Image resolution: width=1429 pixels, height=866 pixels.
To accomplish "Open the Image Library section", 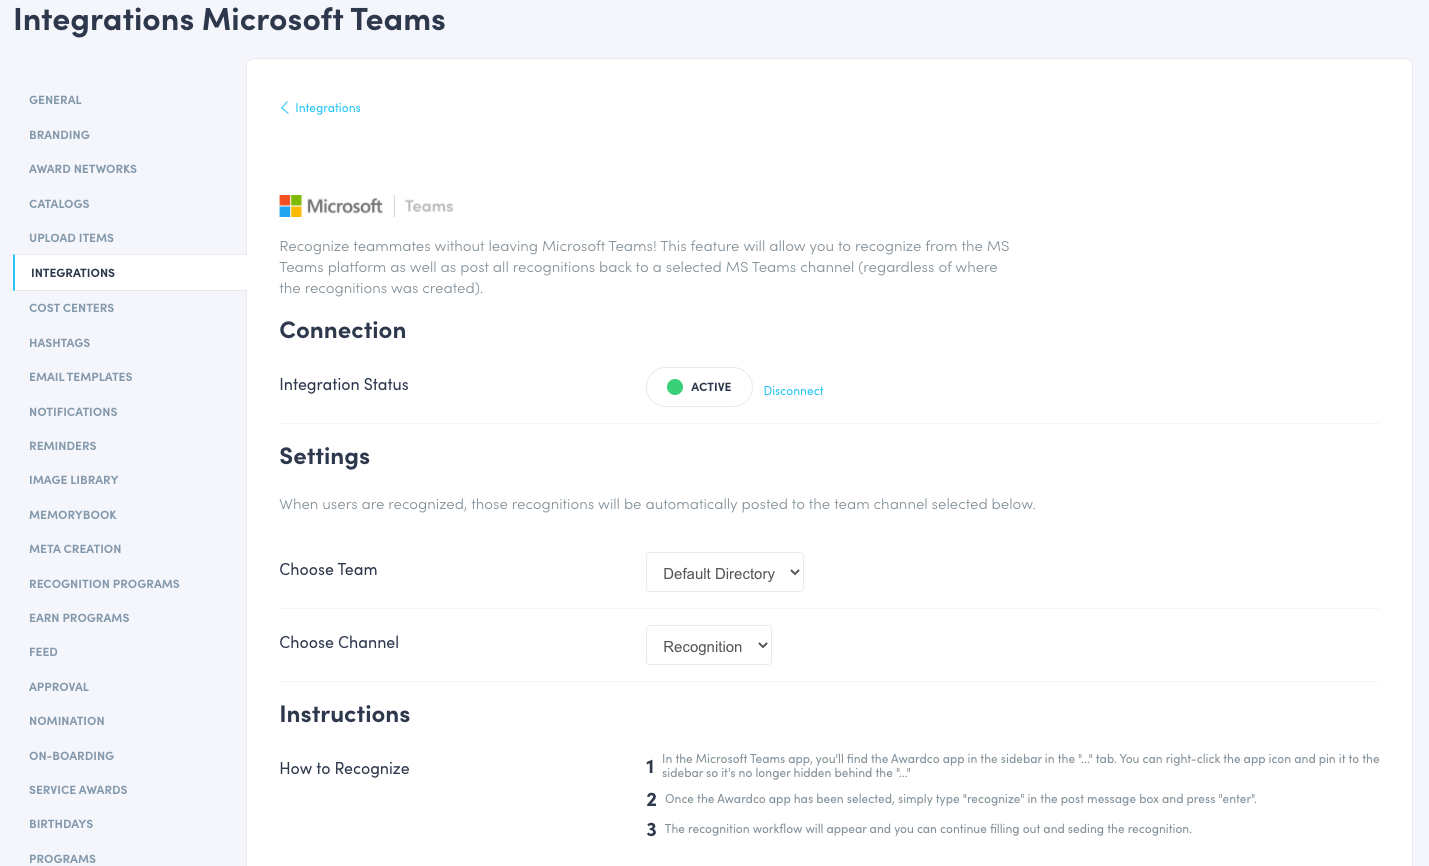I will tap(73, 480).
